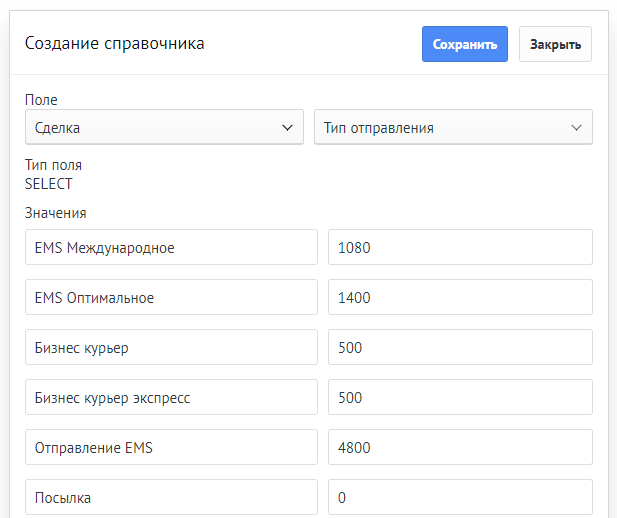Click the Сохранить button
Viewport: 617px width, 518px height.
pyautogui.click(x=464, y=44)
